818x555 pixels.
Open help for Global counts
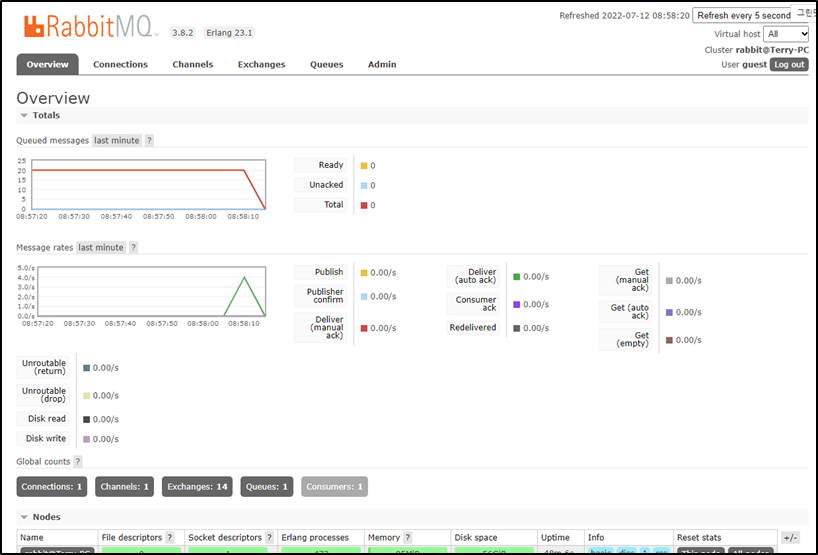[x=78, y=462]
